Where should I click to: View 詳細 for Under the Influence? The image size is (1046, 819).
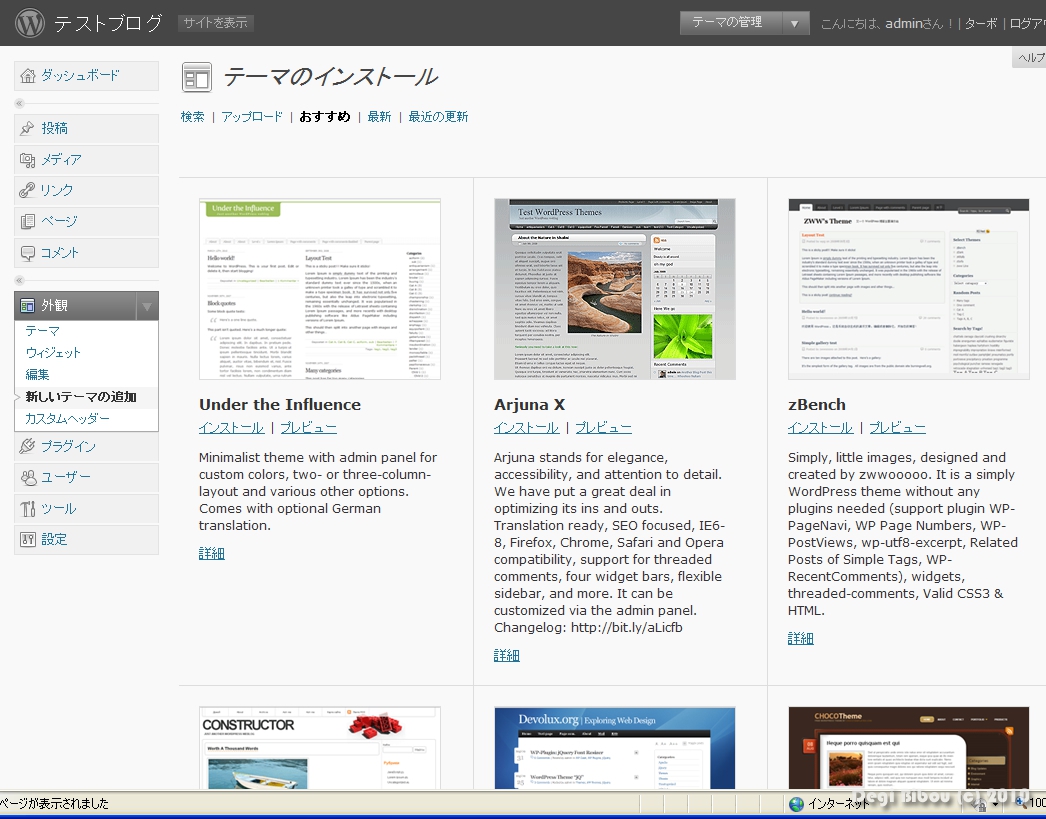(211, 554)
